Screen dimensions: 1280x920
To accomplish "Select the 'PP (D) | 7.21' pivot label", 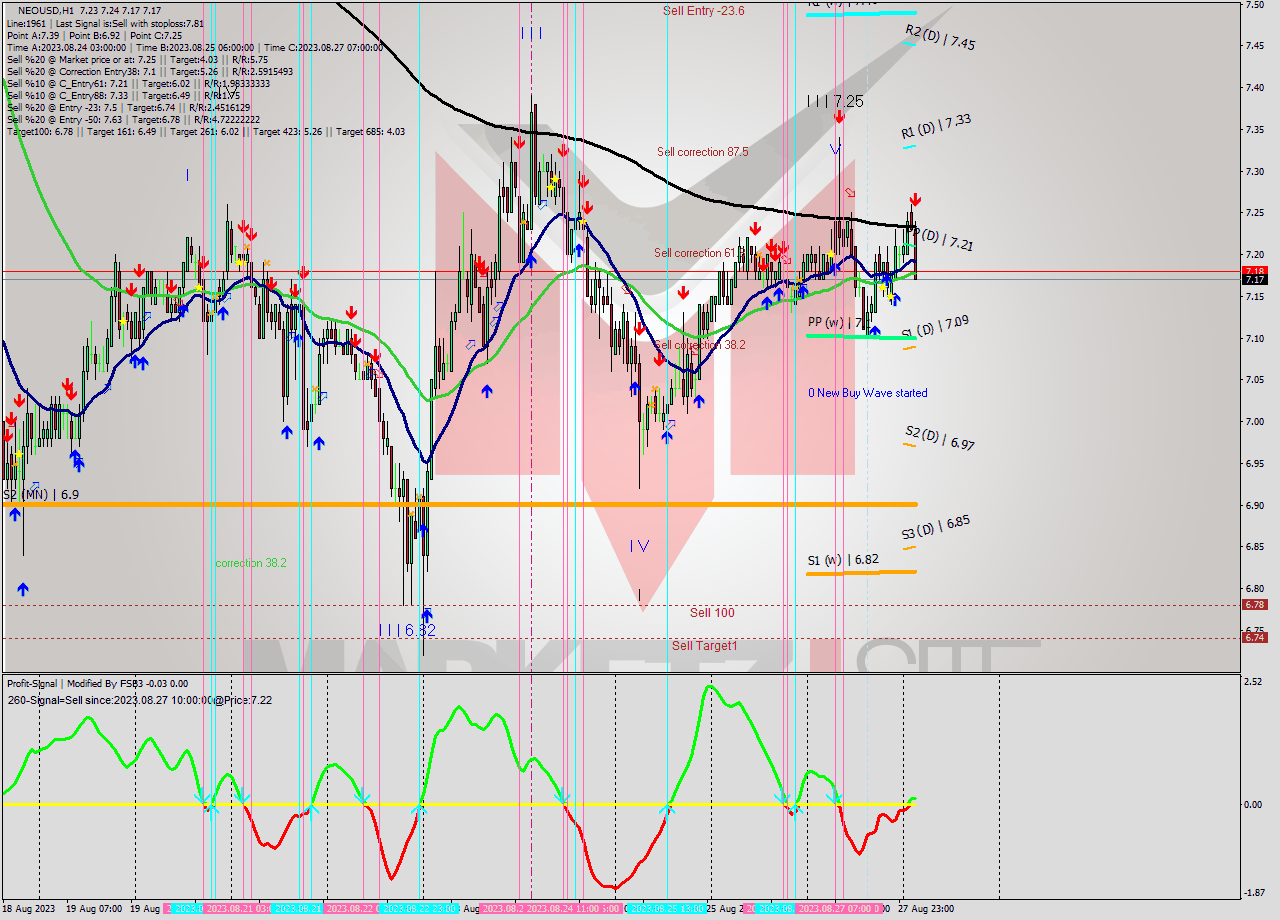I will click(x=942, y=240).
